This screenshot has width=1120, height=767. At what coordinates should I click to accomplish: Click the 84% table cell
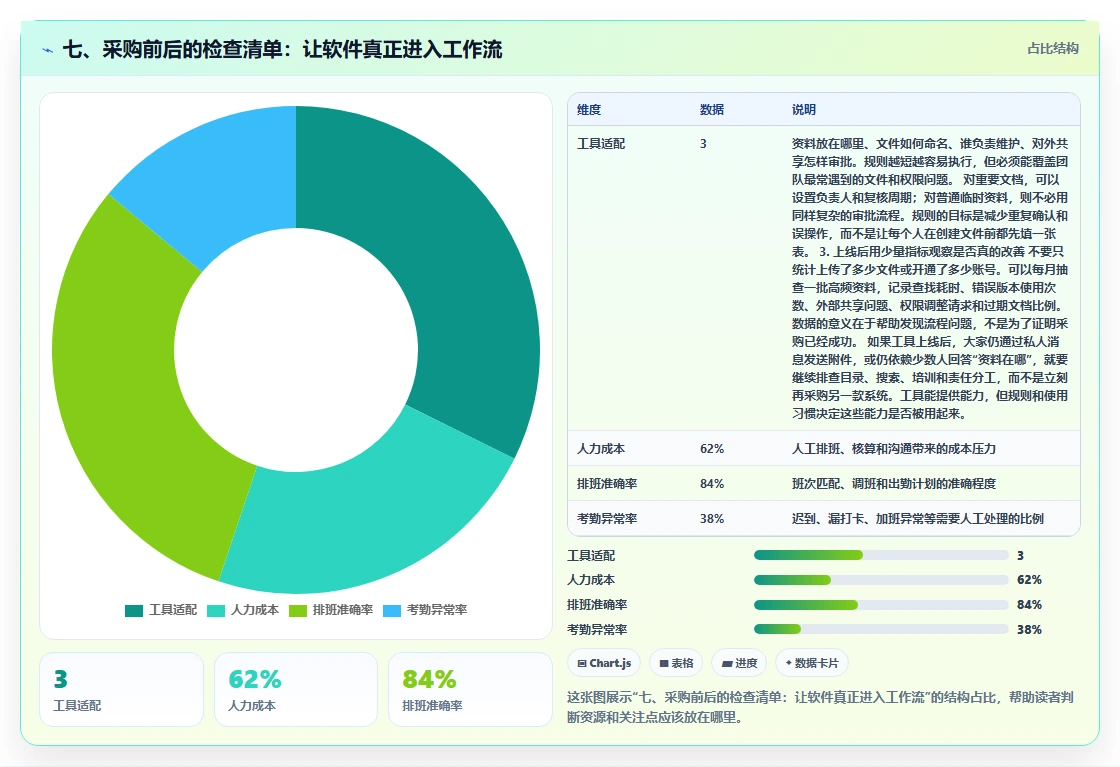[712, 484]
